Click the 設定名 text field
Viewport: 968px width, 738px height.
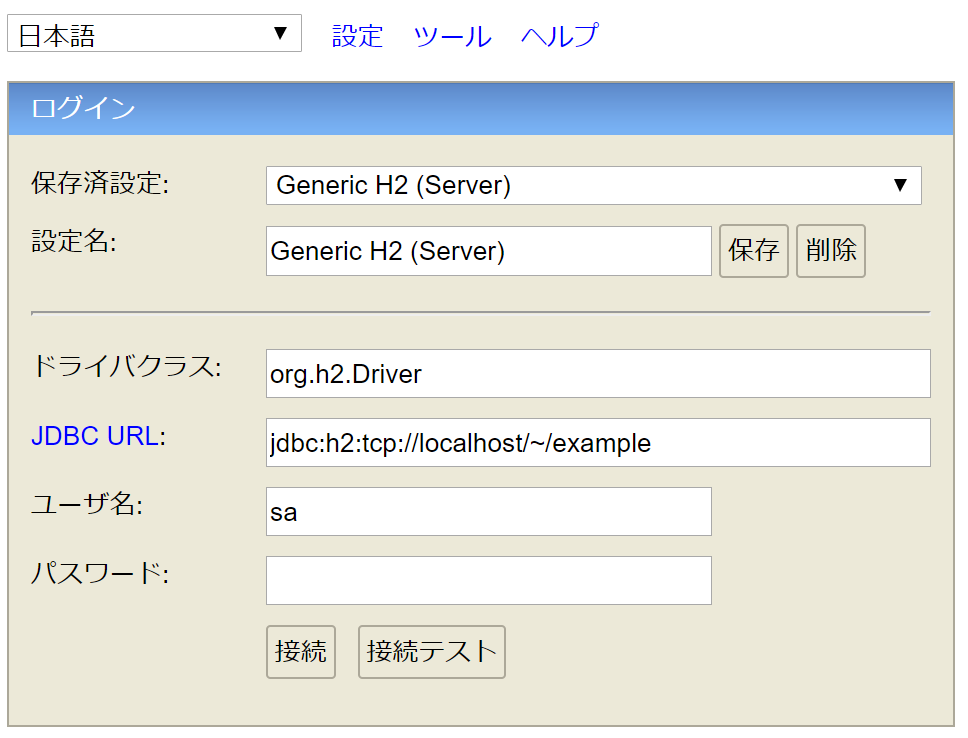(x=488, y=251)
